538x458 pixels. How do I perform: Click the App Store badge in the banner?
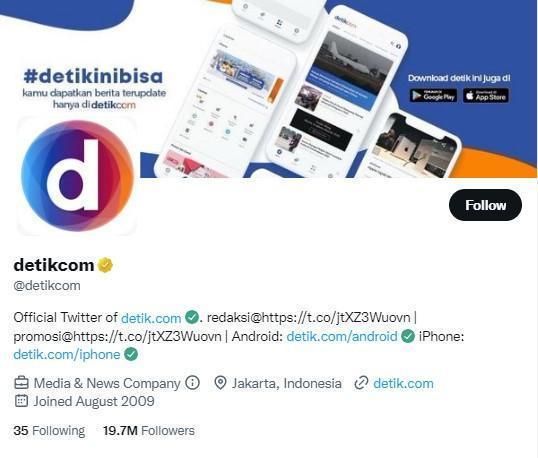point(486,96)
